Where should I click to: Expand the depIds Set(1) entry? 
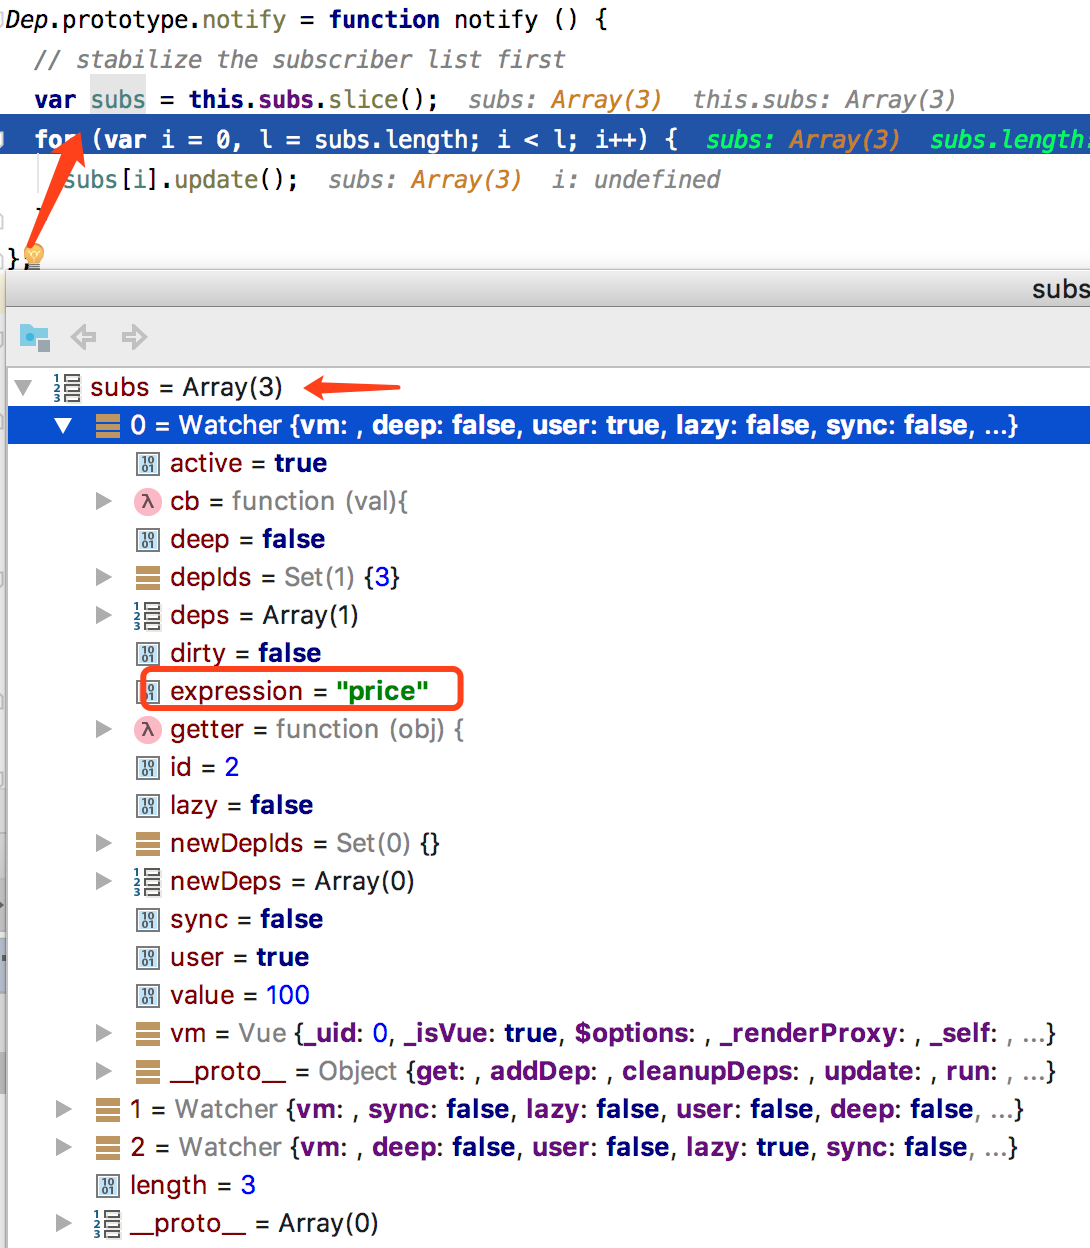(103, 578)
